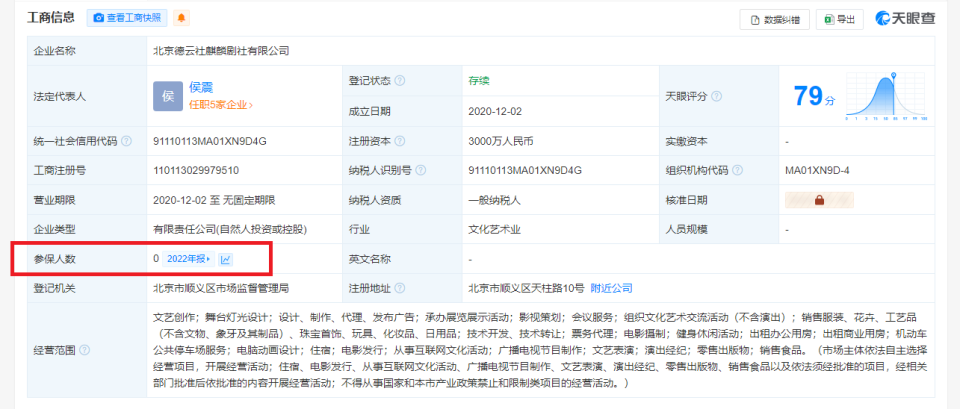Screen dimensions: 960x409
Task: Open the 附近公司 link
Action: 611,288
